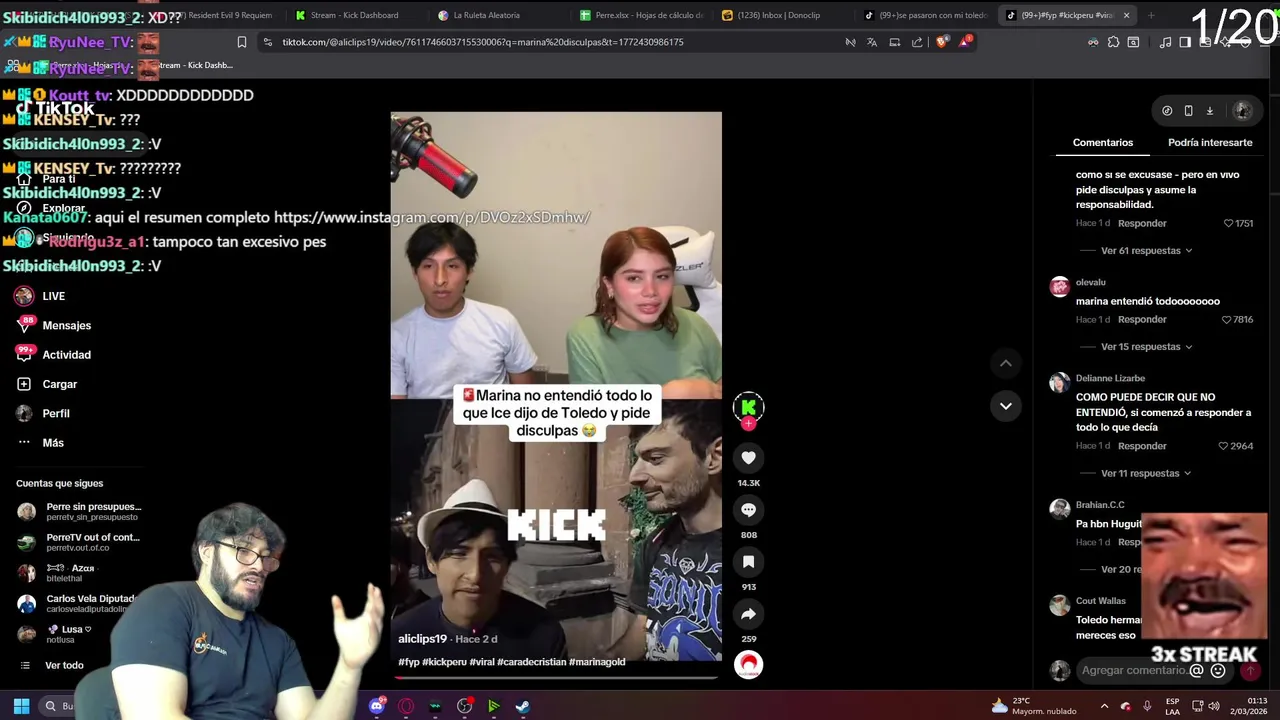This screenshot has height=720, width=1280.
Task: Switch to Comentarios tab
Action: click(x=1103, y=142)
